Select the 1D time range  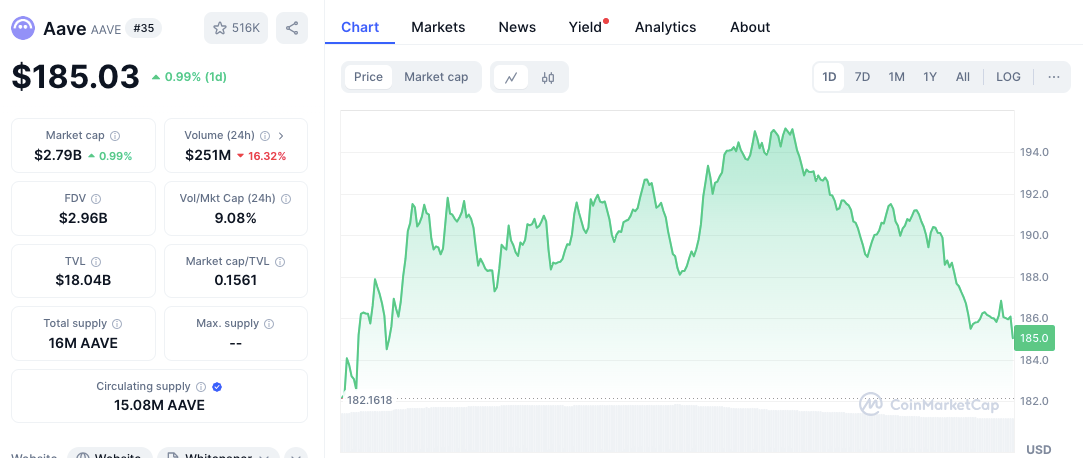click(829, 77)
